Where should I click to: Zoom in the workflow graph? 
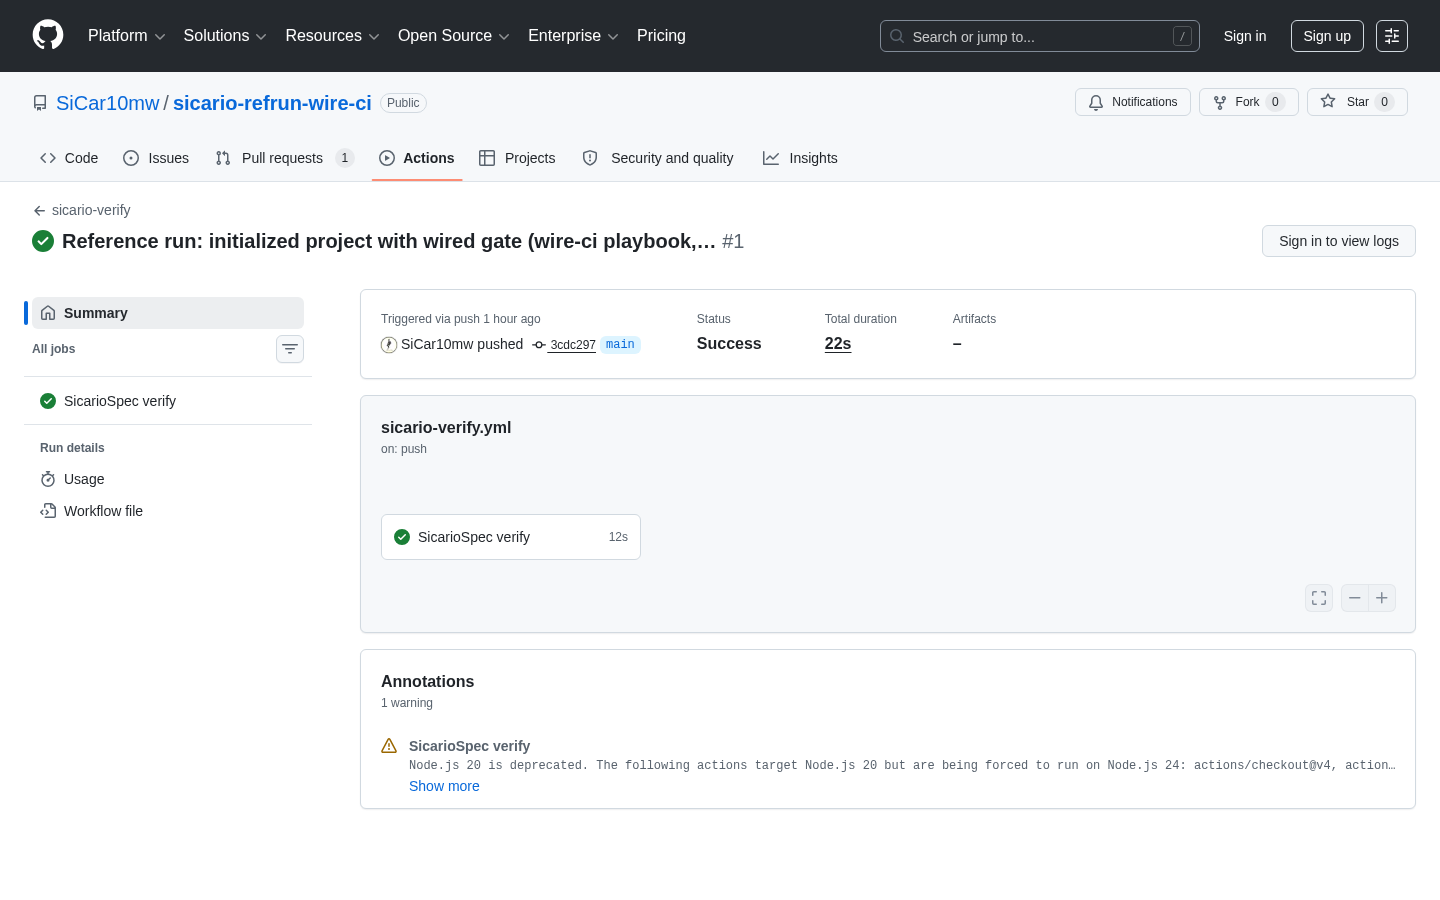pyautogui.click(x=1382, y=598)
